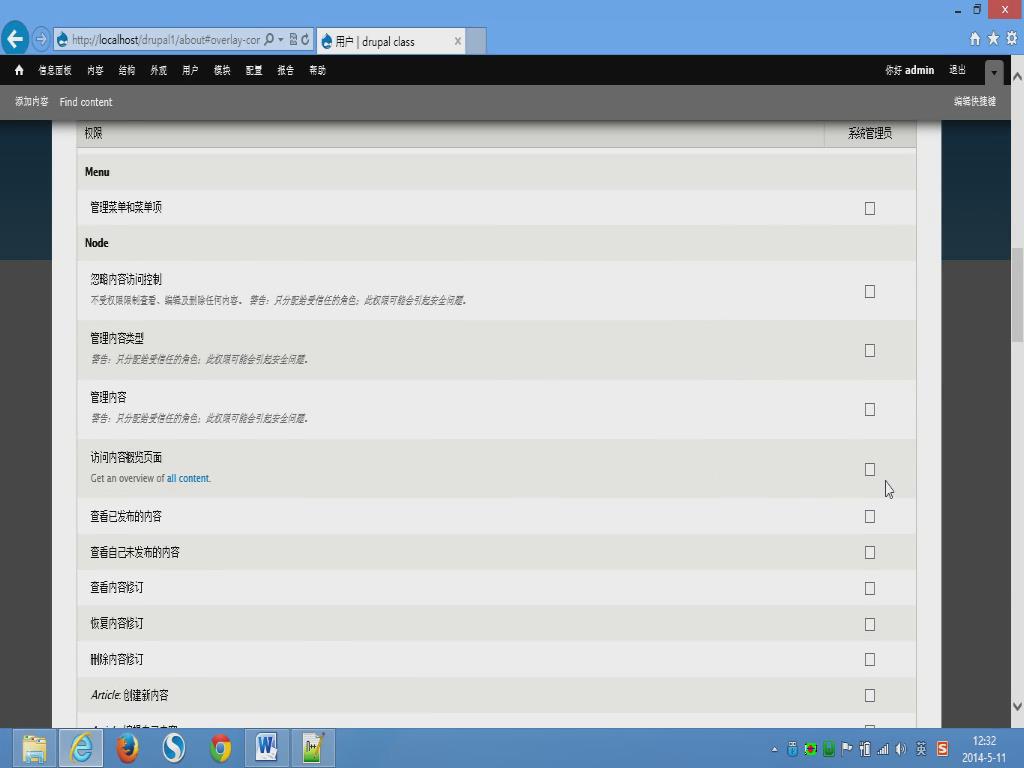Click the compatibility view icon
1024x768 pixels.
pyautogui.click(x=293, y=40)
